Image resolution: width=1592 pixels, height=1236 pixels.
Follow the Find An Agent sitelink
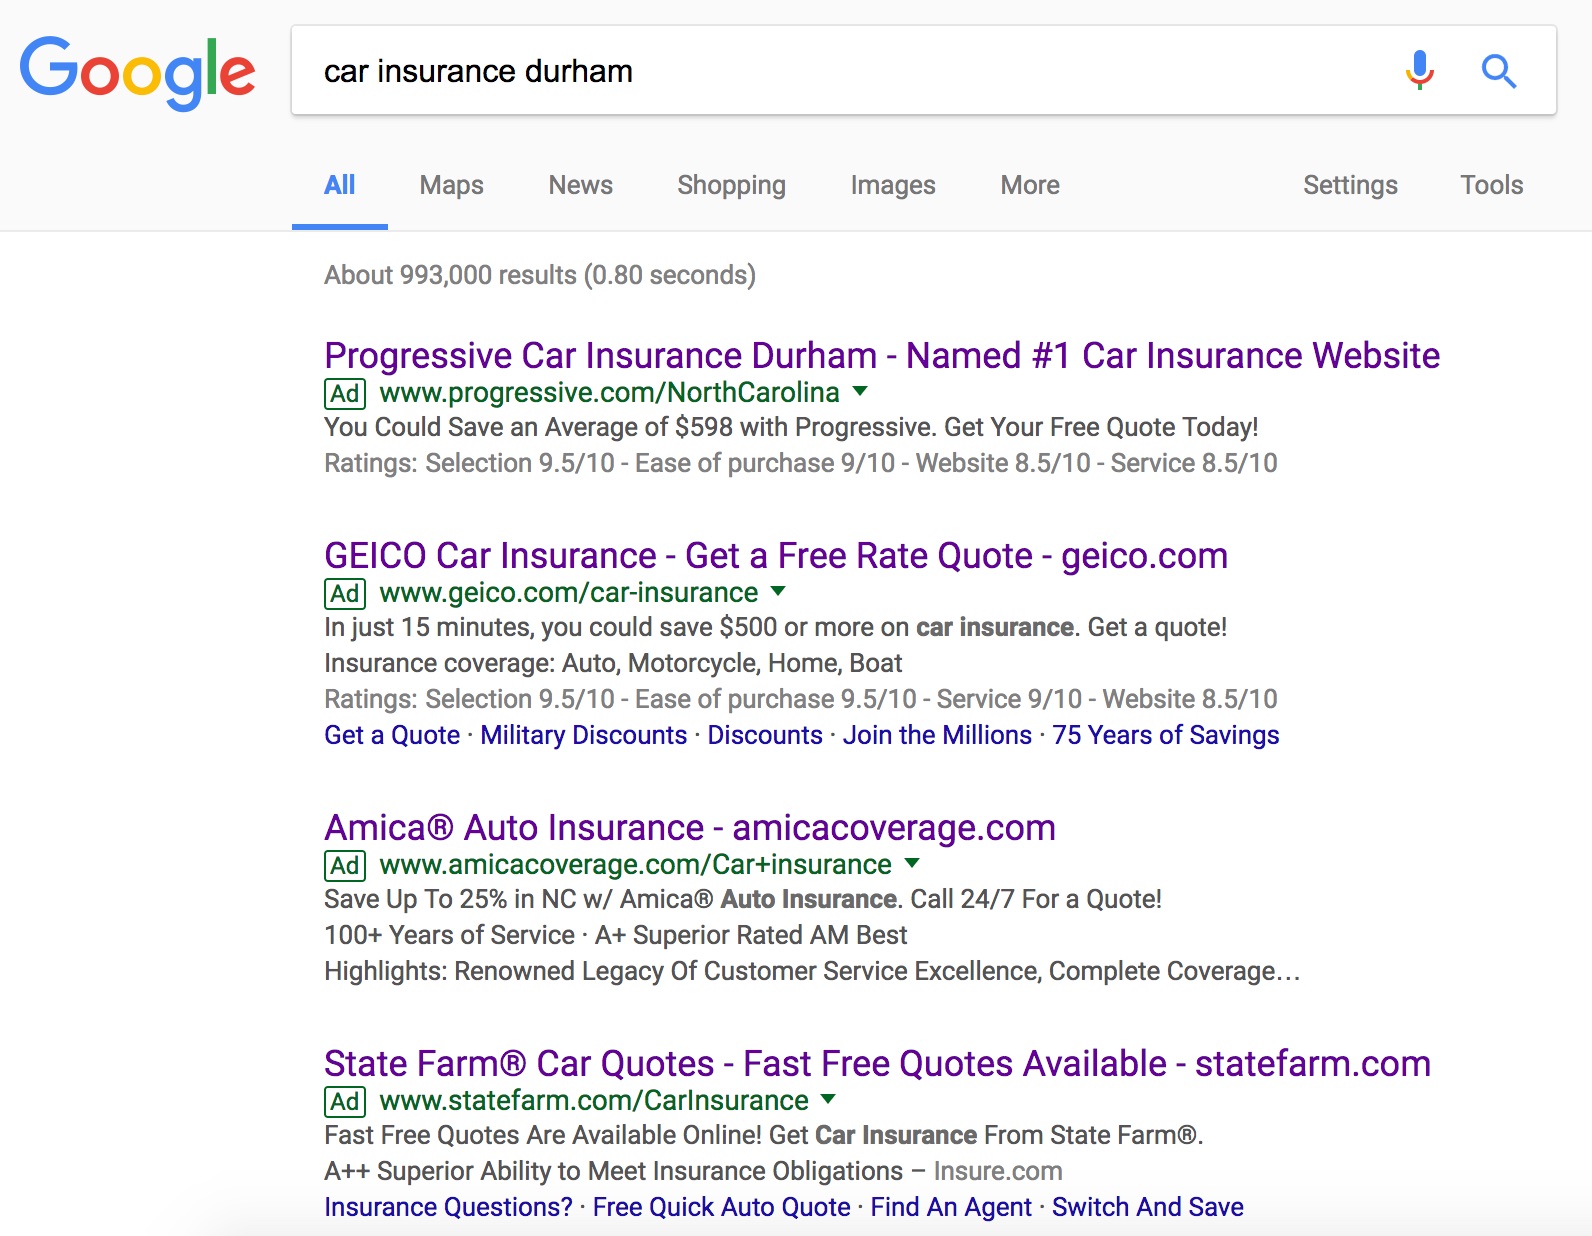951,1207
